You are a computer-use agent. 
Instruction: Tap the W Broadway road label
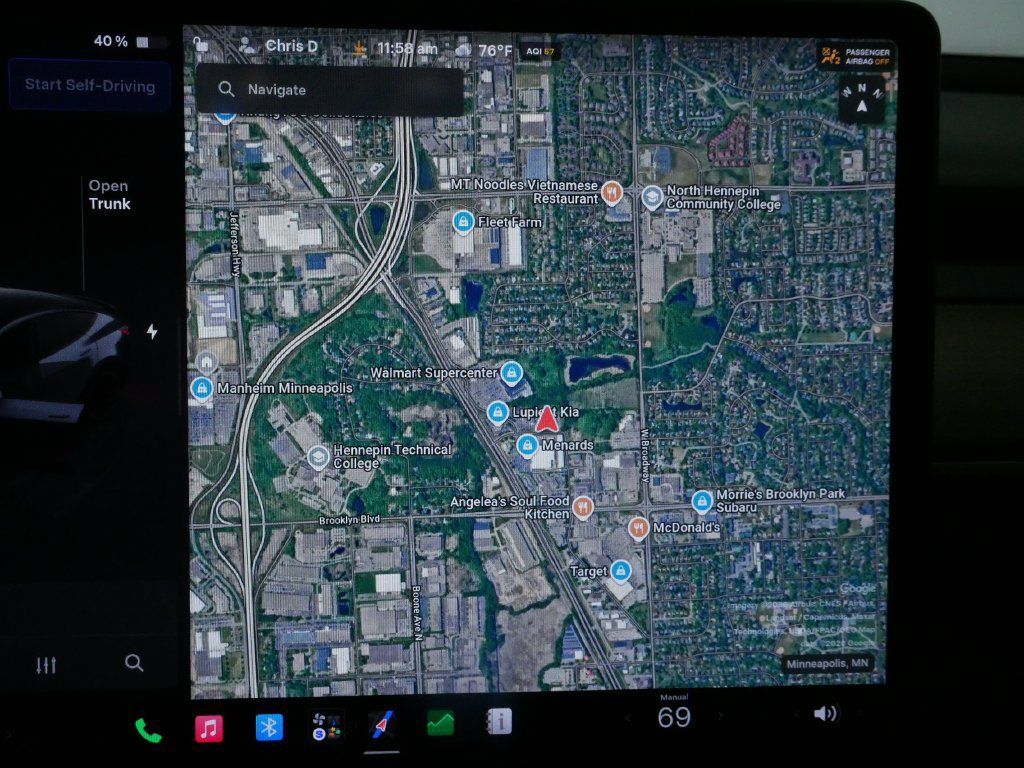[645, 455]
